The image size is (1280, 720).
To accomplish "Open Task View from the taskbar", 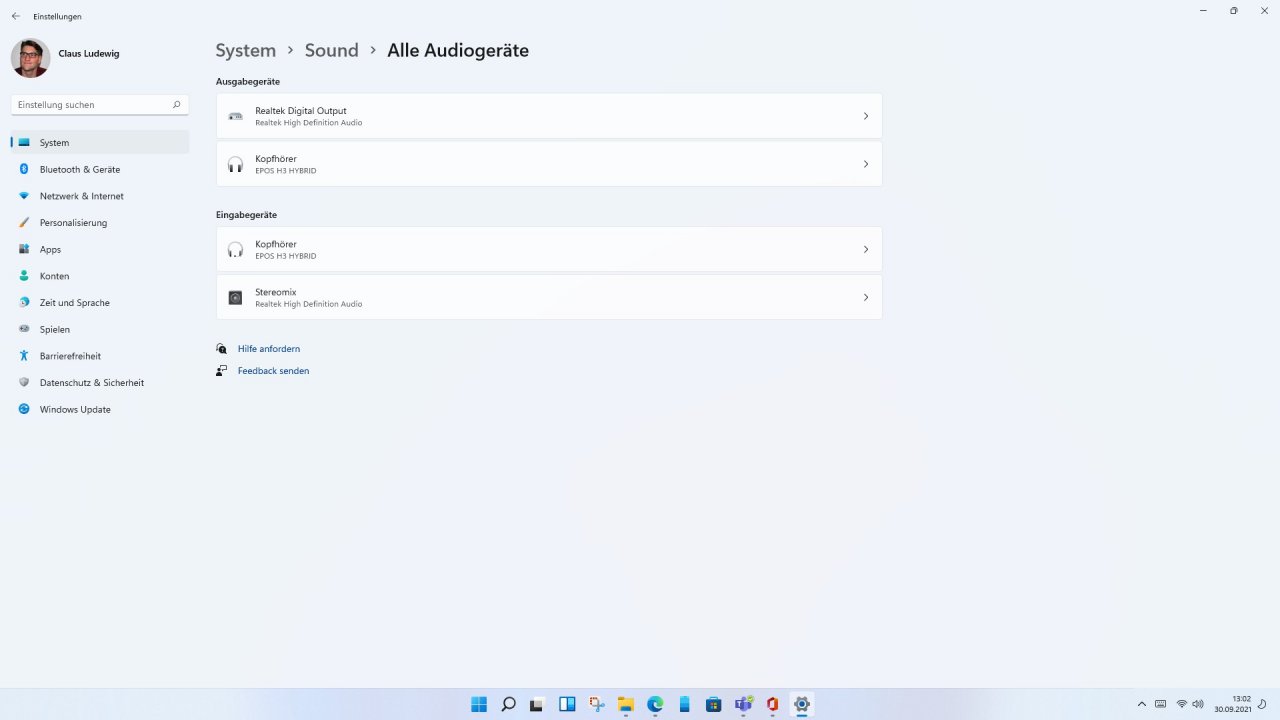I will pyautogui.click(x=537, y=704).
